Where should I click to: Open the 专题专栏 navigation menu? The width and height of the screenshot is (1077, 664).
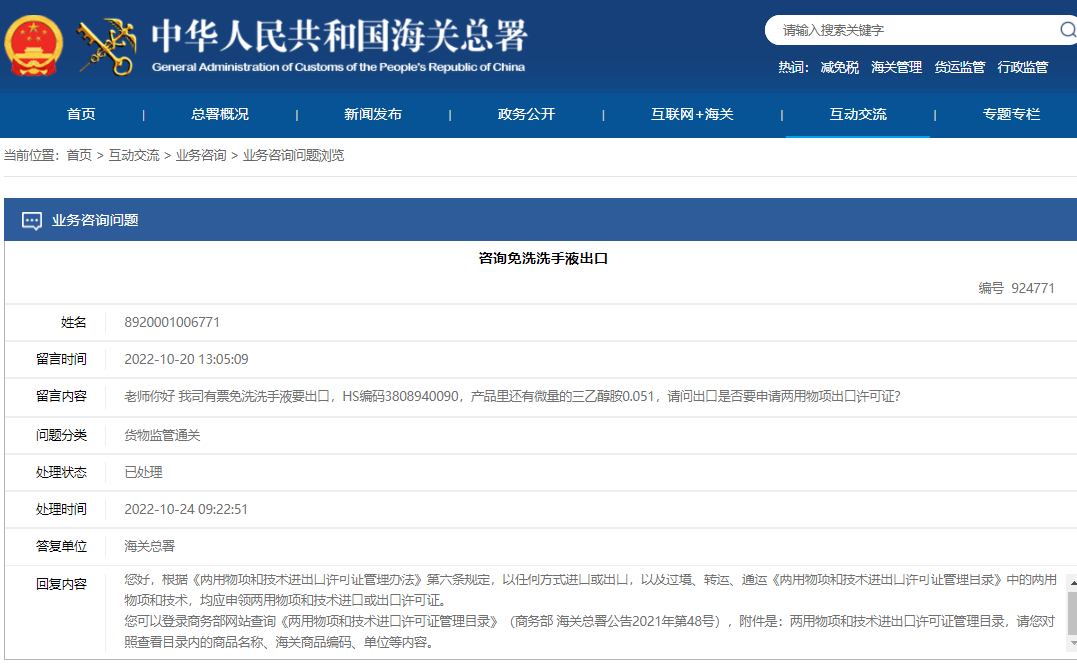1013,113
